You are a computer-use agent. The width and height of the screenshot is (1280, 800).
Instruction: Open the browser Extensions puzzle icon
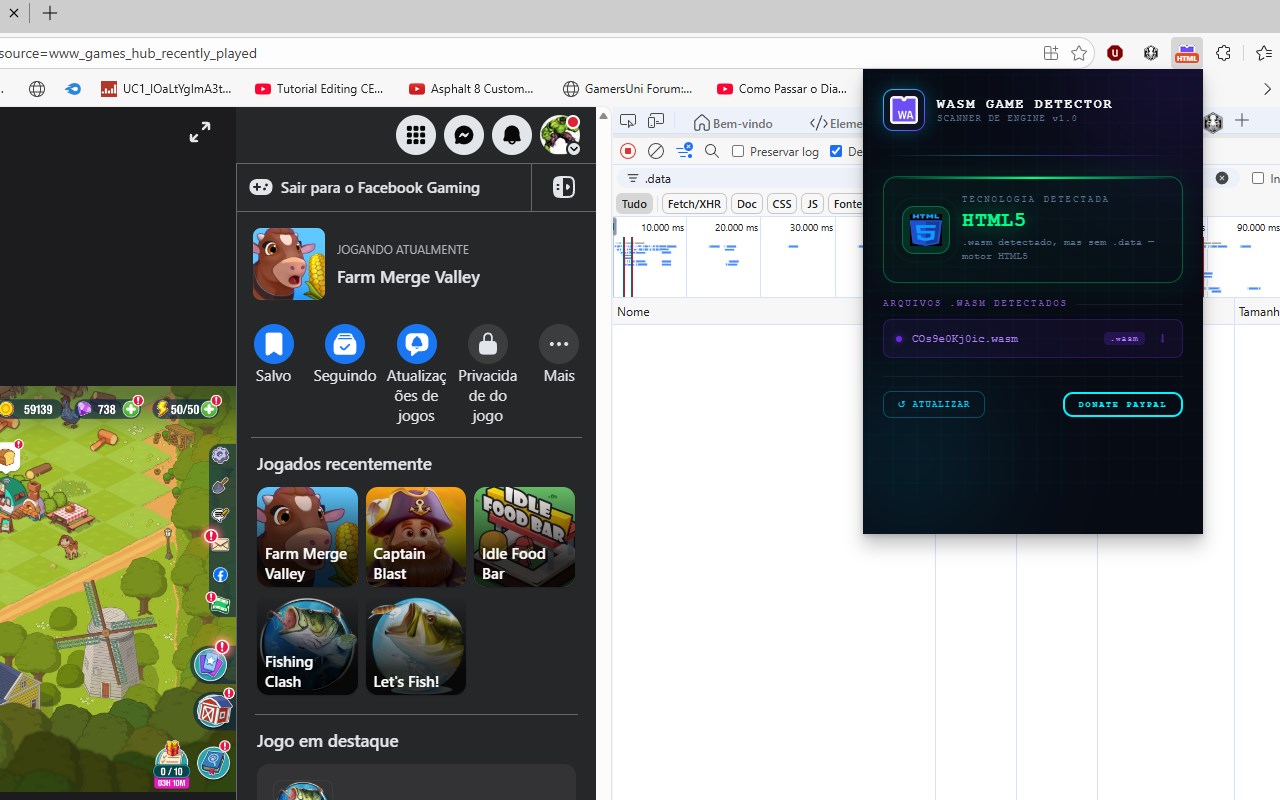click(x=1223, y=53)
